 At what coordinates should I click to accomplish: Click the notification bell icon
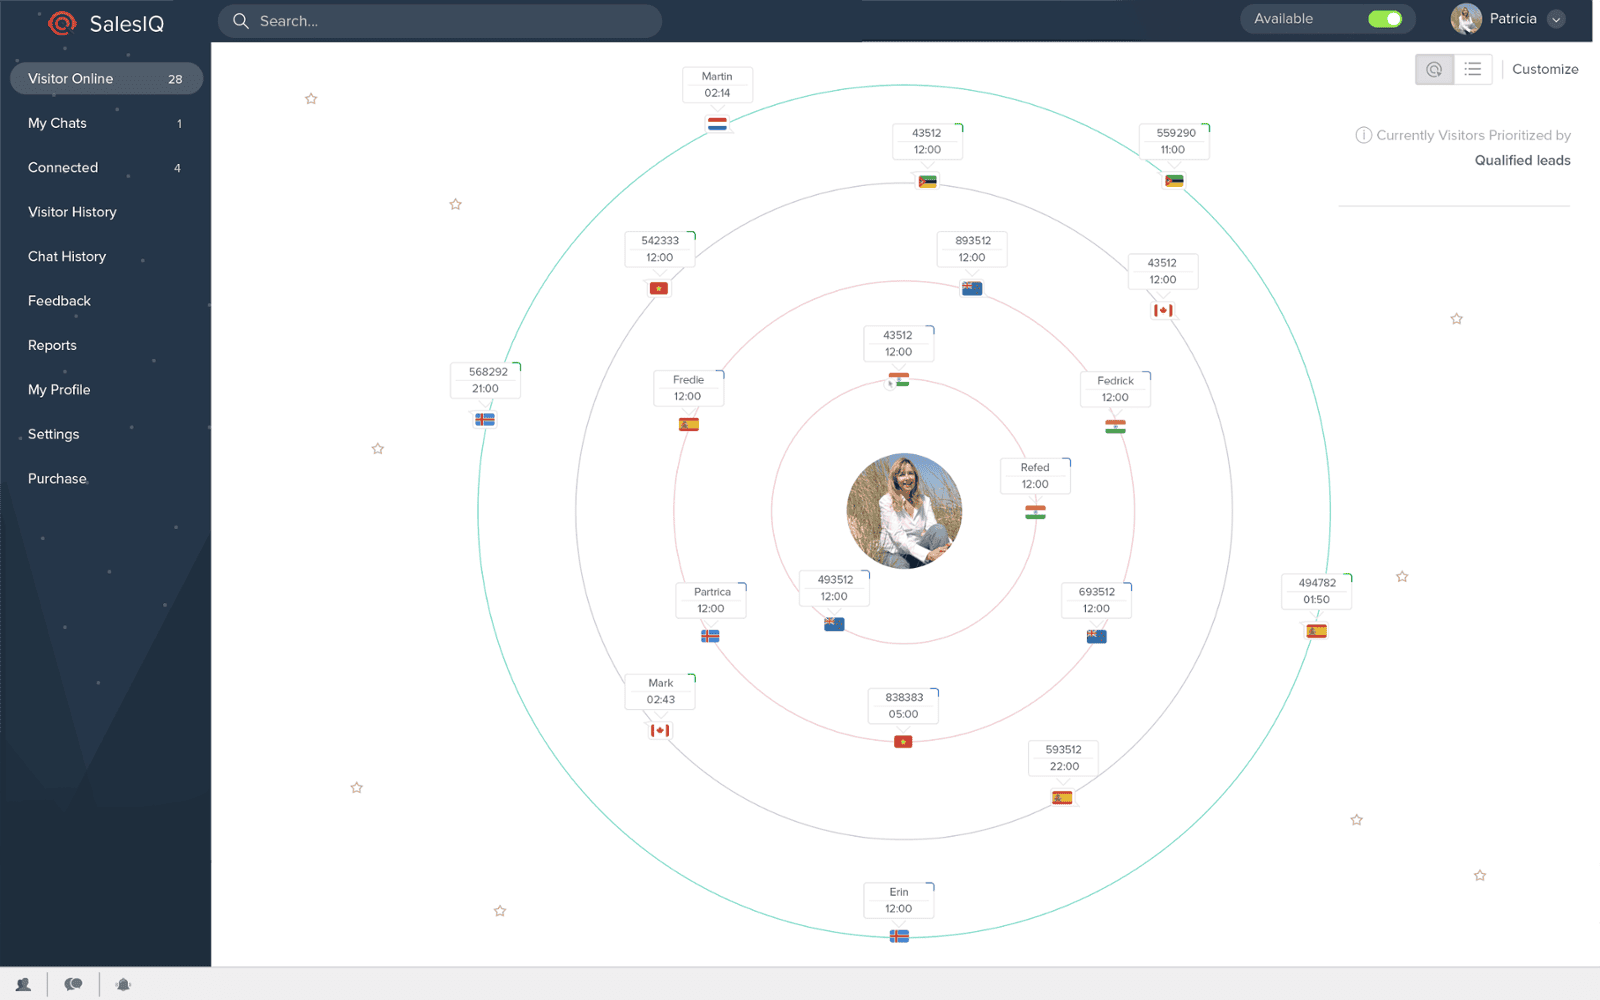[123, 985]
